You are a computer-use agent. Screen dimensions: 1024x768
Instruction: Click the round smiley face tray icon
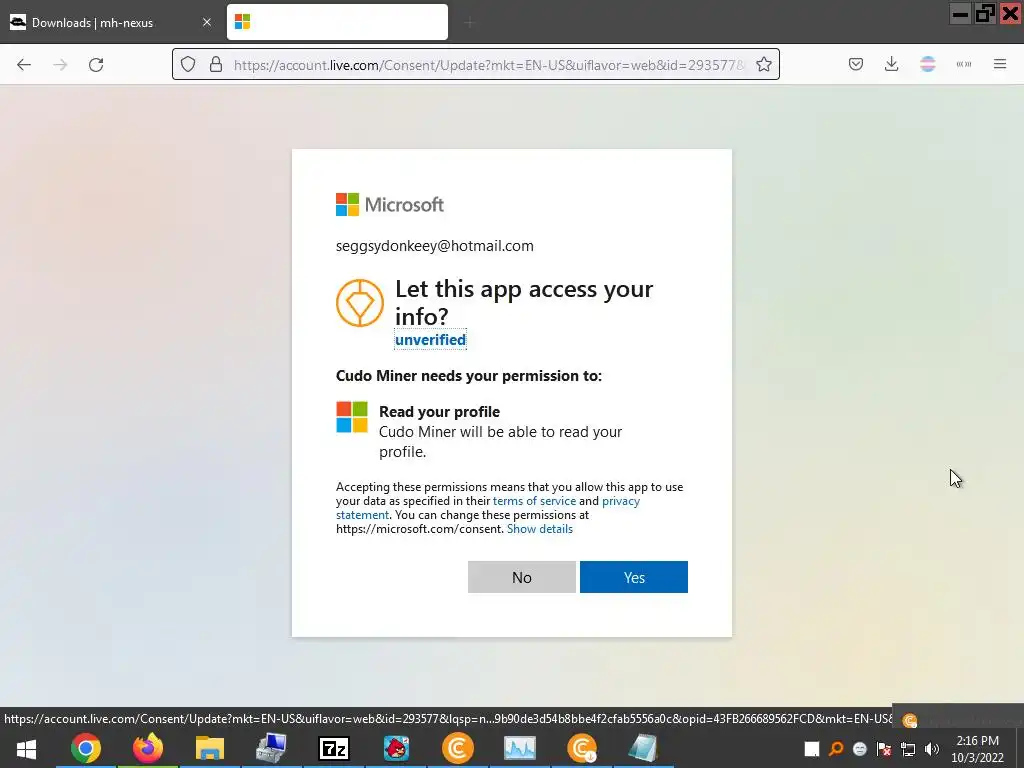coord(860,749)
